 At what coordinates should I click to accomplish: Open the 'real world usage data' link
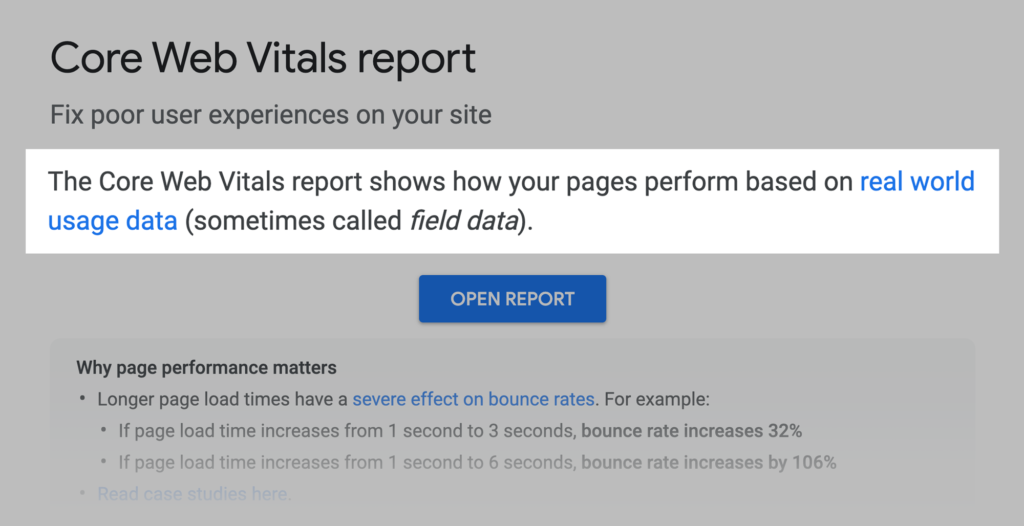(916, 183)
